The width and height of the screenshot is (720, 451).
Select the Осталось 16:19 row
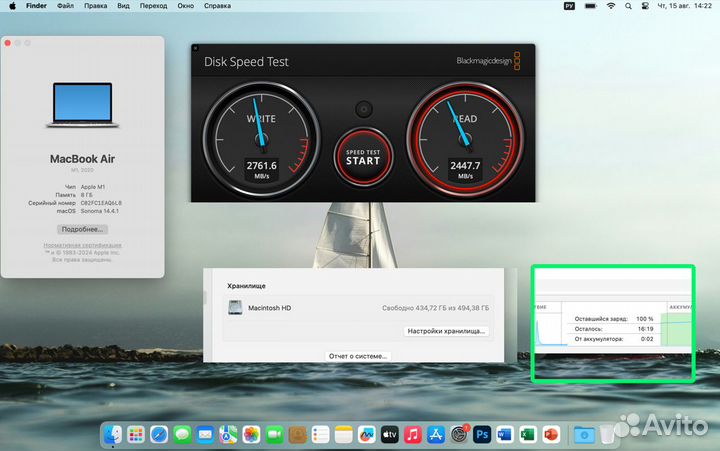pyautogui.click(x=614, y=329)
